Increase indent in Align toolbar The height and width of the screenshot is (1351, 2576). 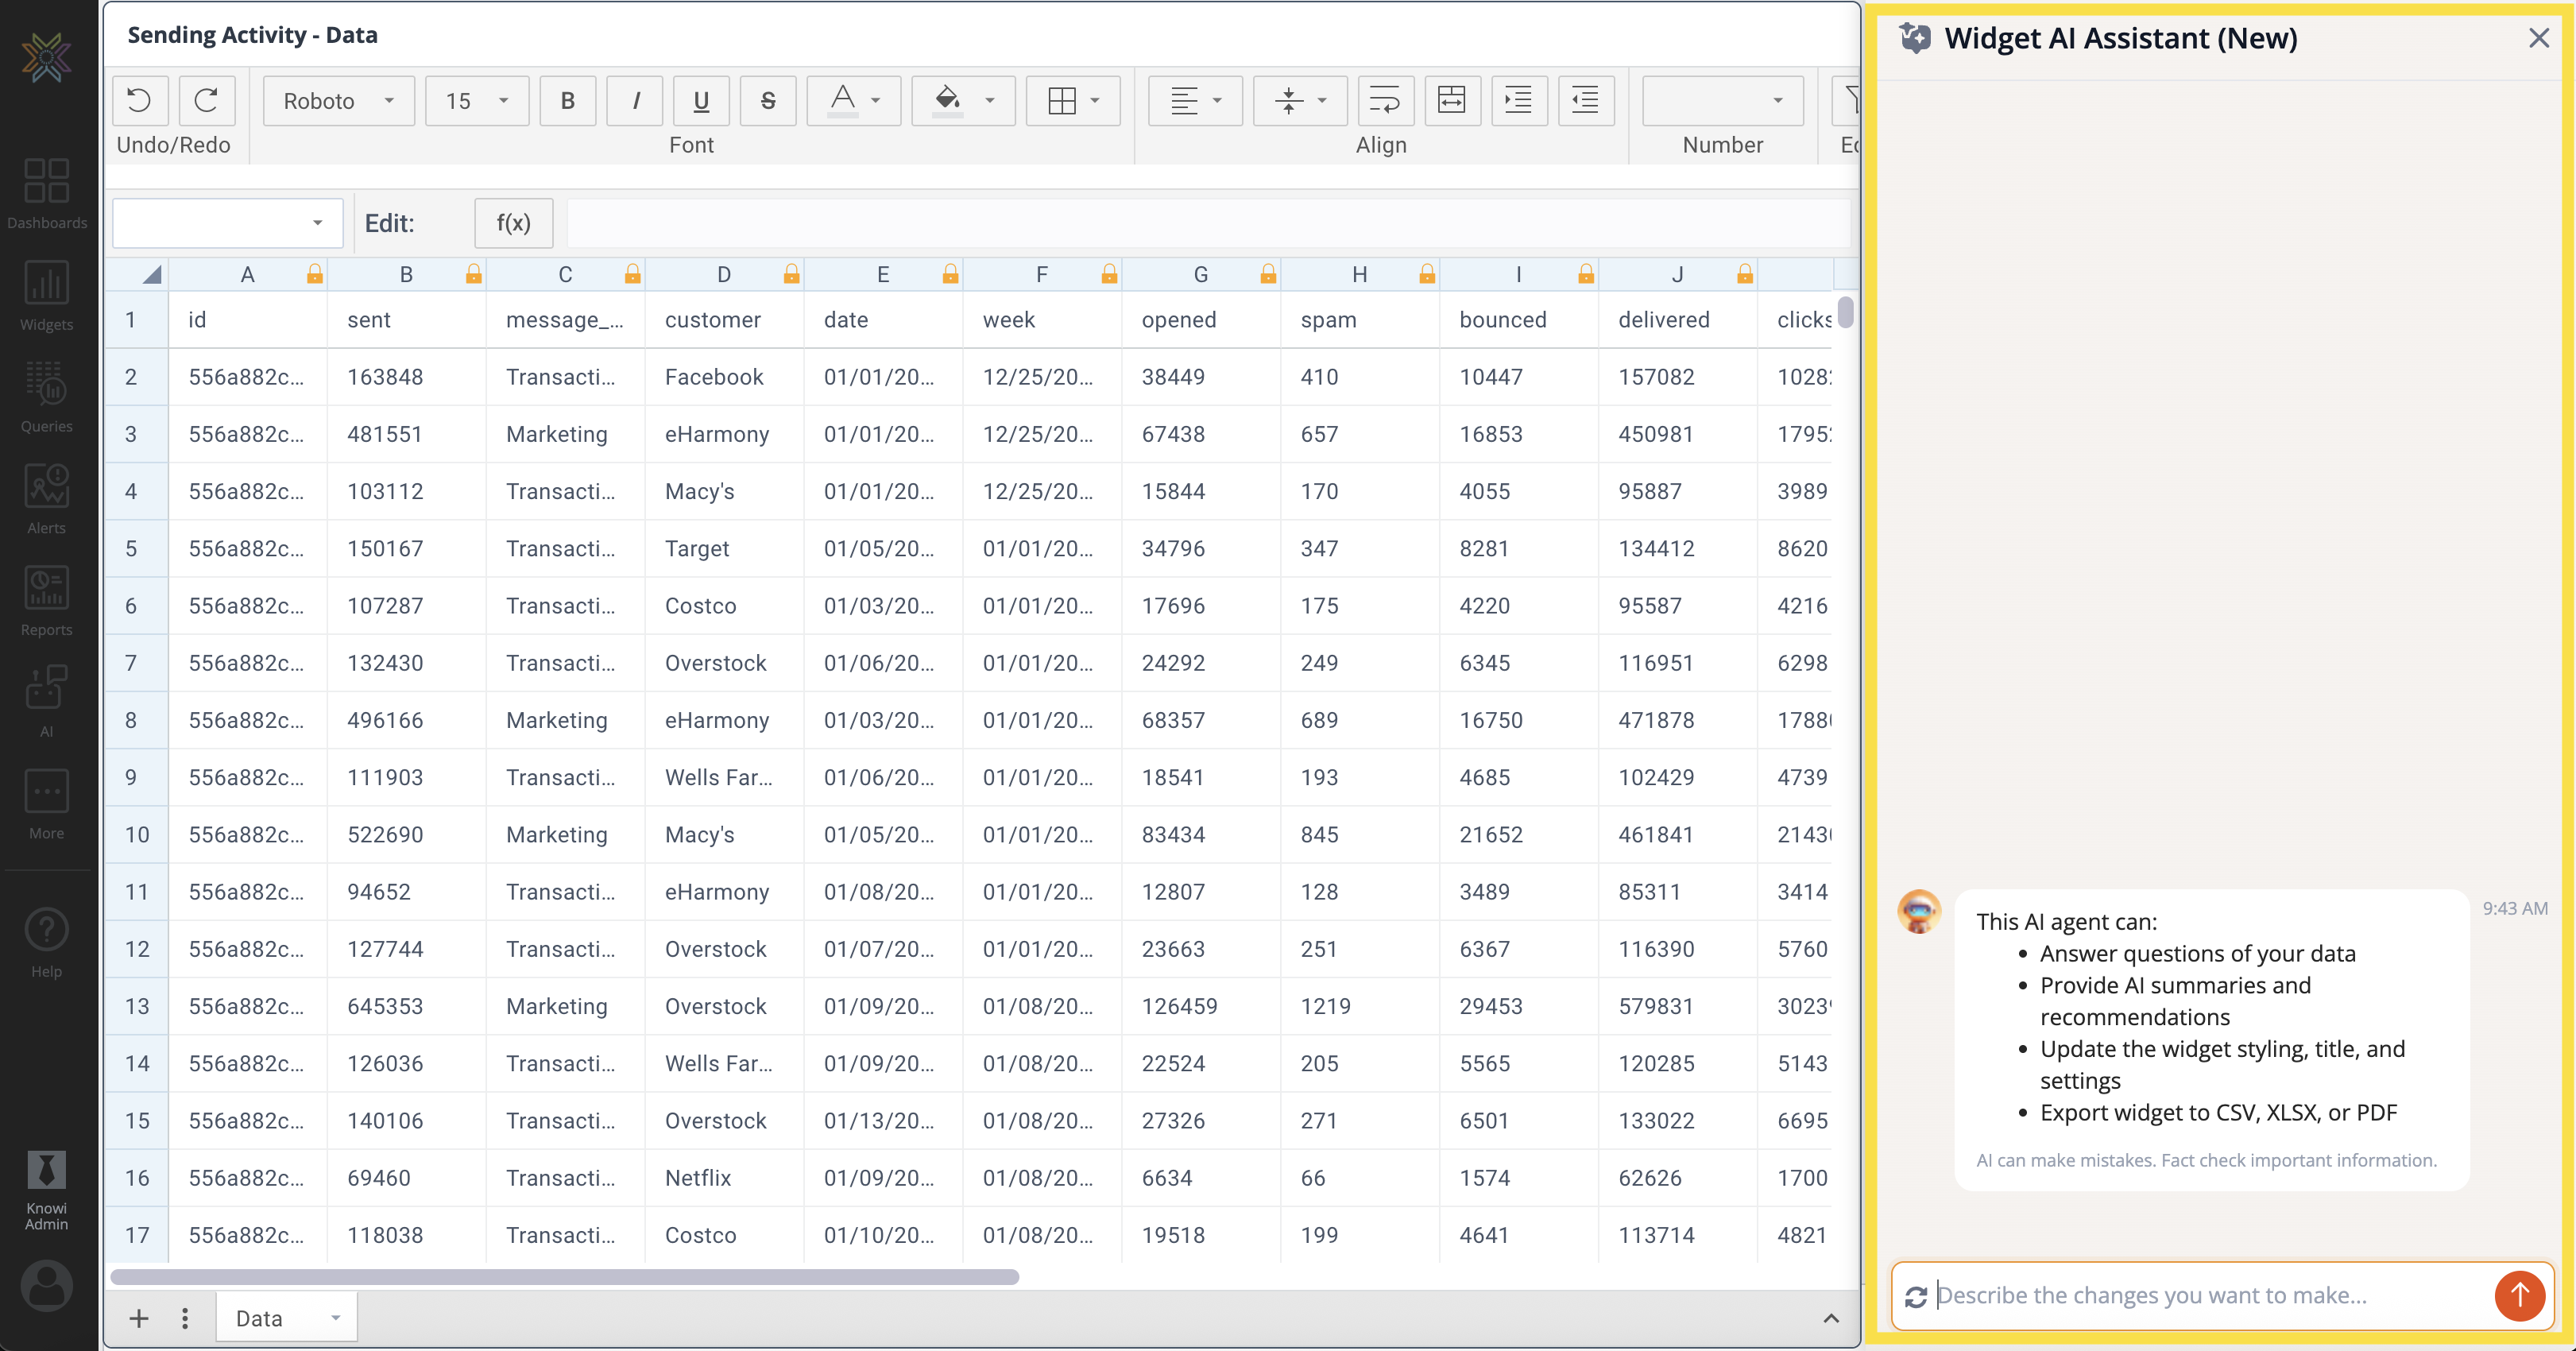[1518, 101]
